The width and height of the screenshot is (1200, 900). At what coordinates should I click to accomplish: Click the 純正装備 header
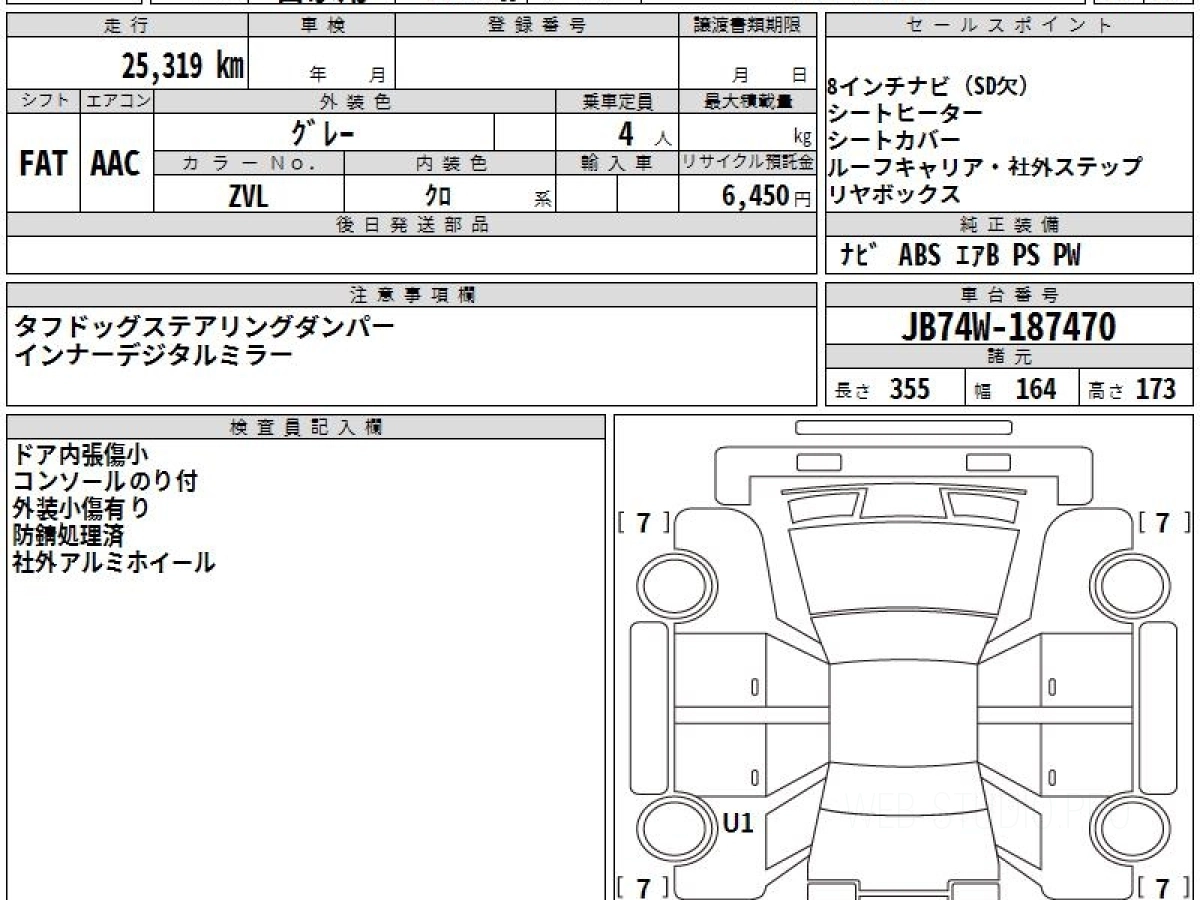coord(1009,225)
